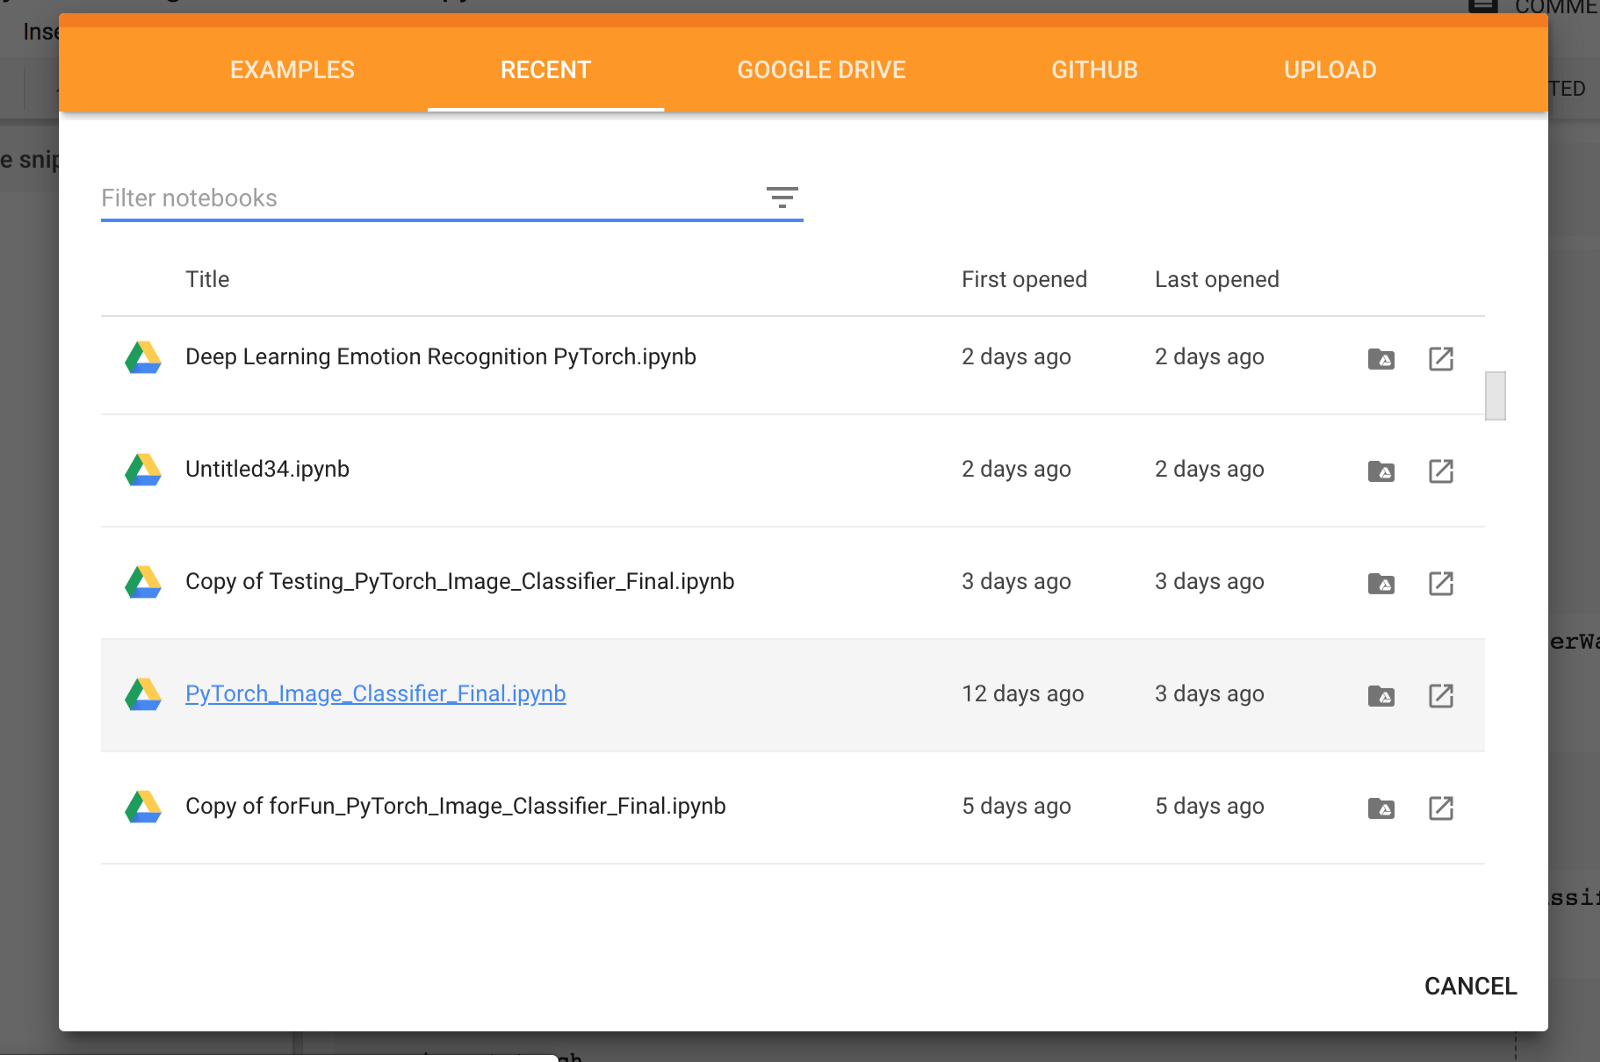1600x1062 pixels.
Task: Show Untitled34.ipynb in Drive folder
Action: 1381,471
